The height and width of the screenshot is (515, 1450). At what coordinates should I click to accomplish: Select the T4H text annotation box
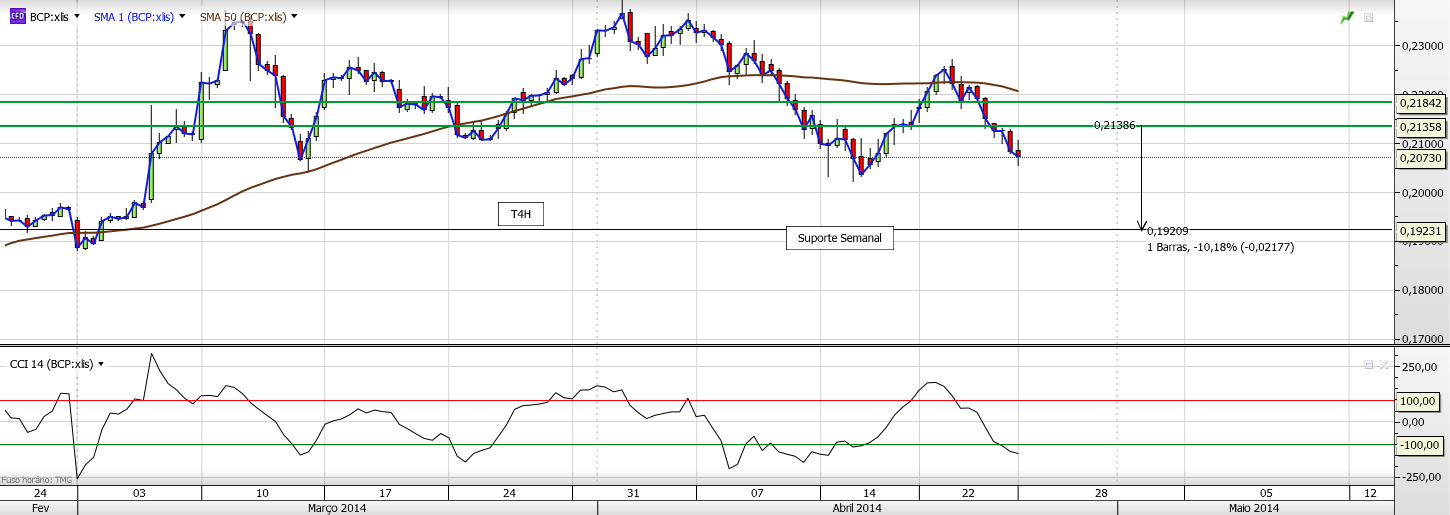(521, 214)
